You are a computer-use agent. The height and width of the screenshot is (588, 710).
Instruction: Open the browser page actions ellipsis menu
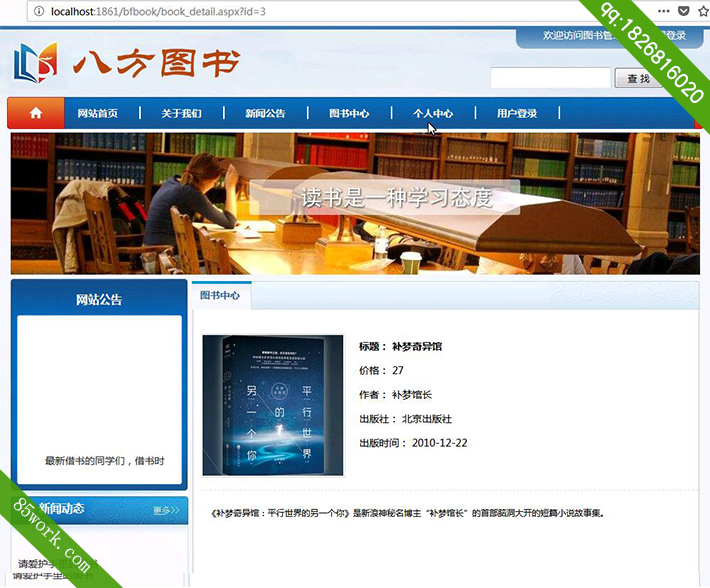pos(663,11)
